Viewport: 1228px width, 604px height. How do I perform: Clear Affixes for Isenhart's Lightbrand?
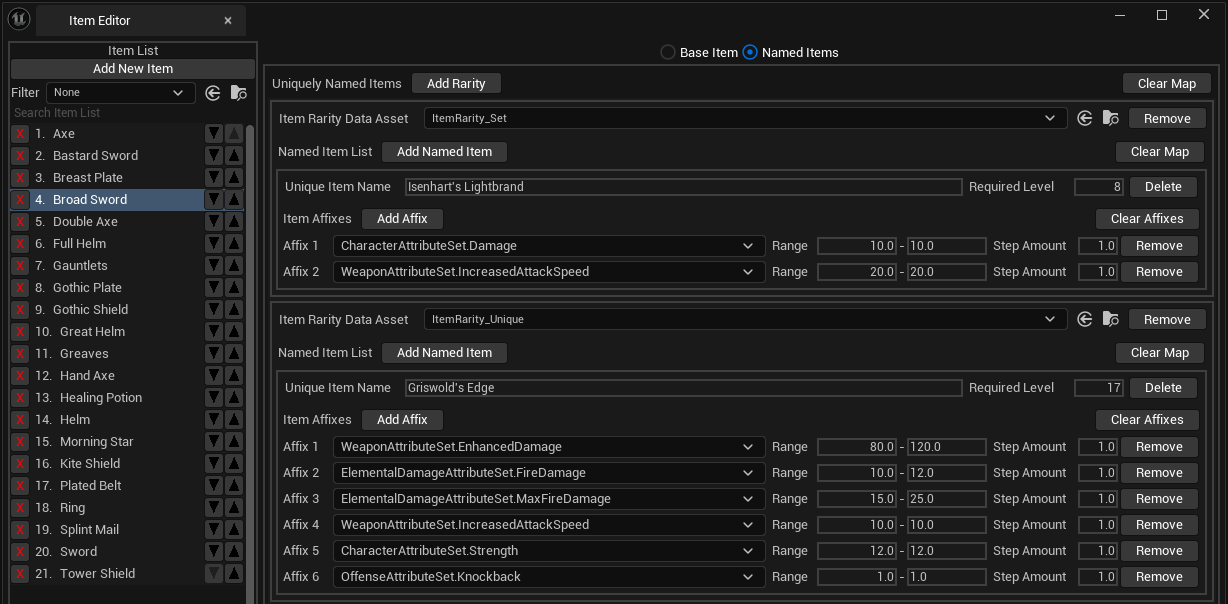[1147, 219]
